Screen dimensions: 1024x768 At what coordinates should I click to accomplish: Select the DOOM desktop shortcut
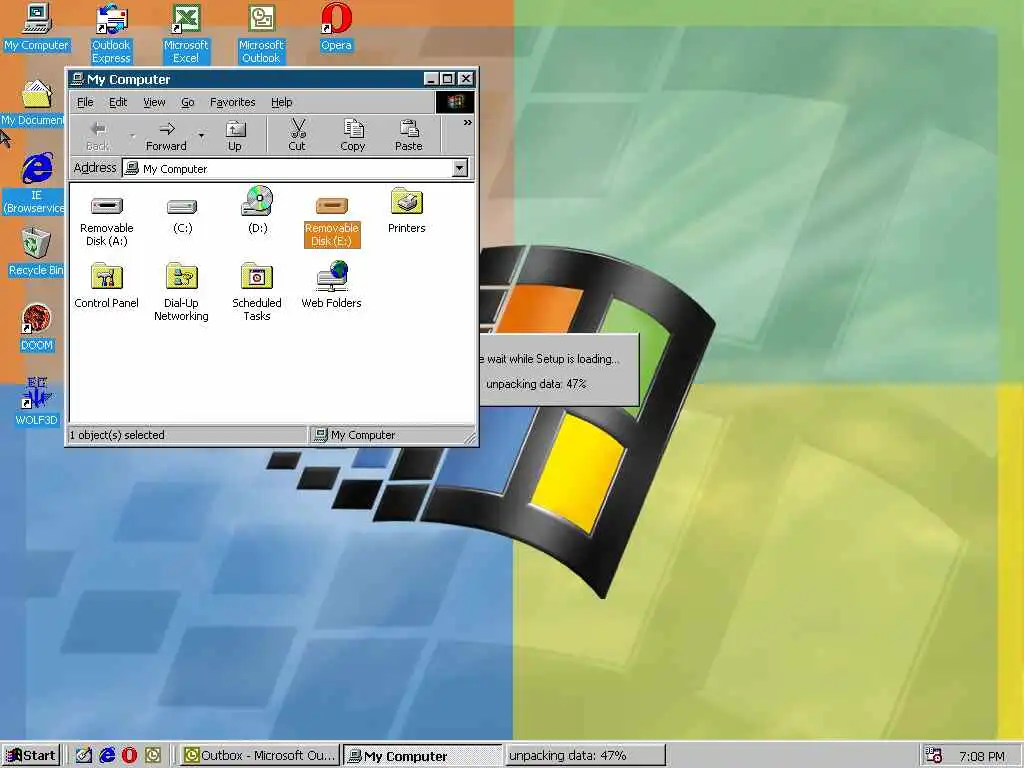pos(37,328)
